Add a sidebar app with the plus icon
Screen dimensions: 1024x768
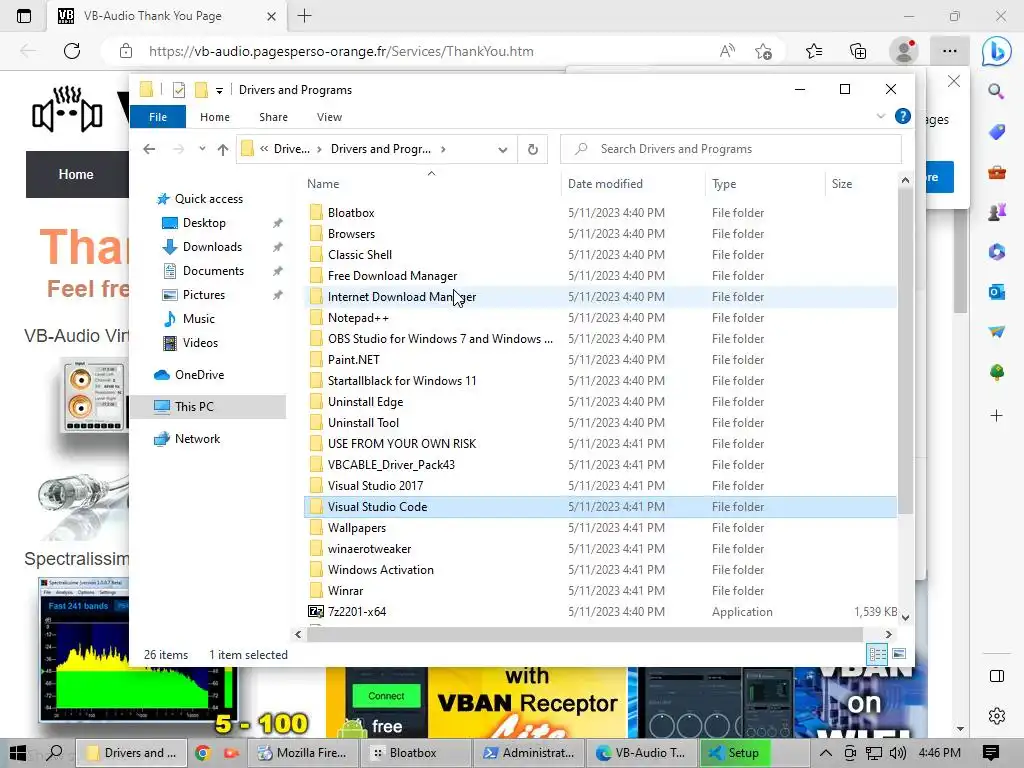click(x=997, y=415)
